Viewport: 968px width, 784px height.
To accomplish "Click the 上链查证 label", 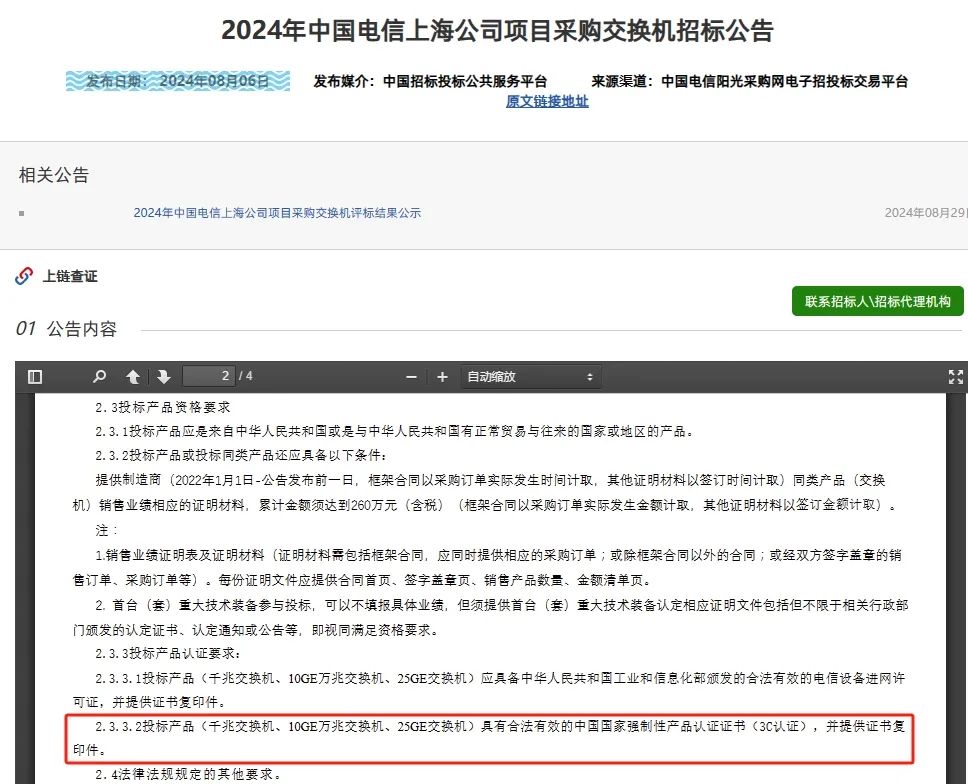I will click(70, 276).
